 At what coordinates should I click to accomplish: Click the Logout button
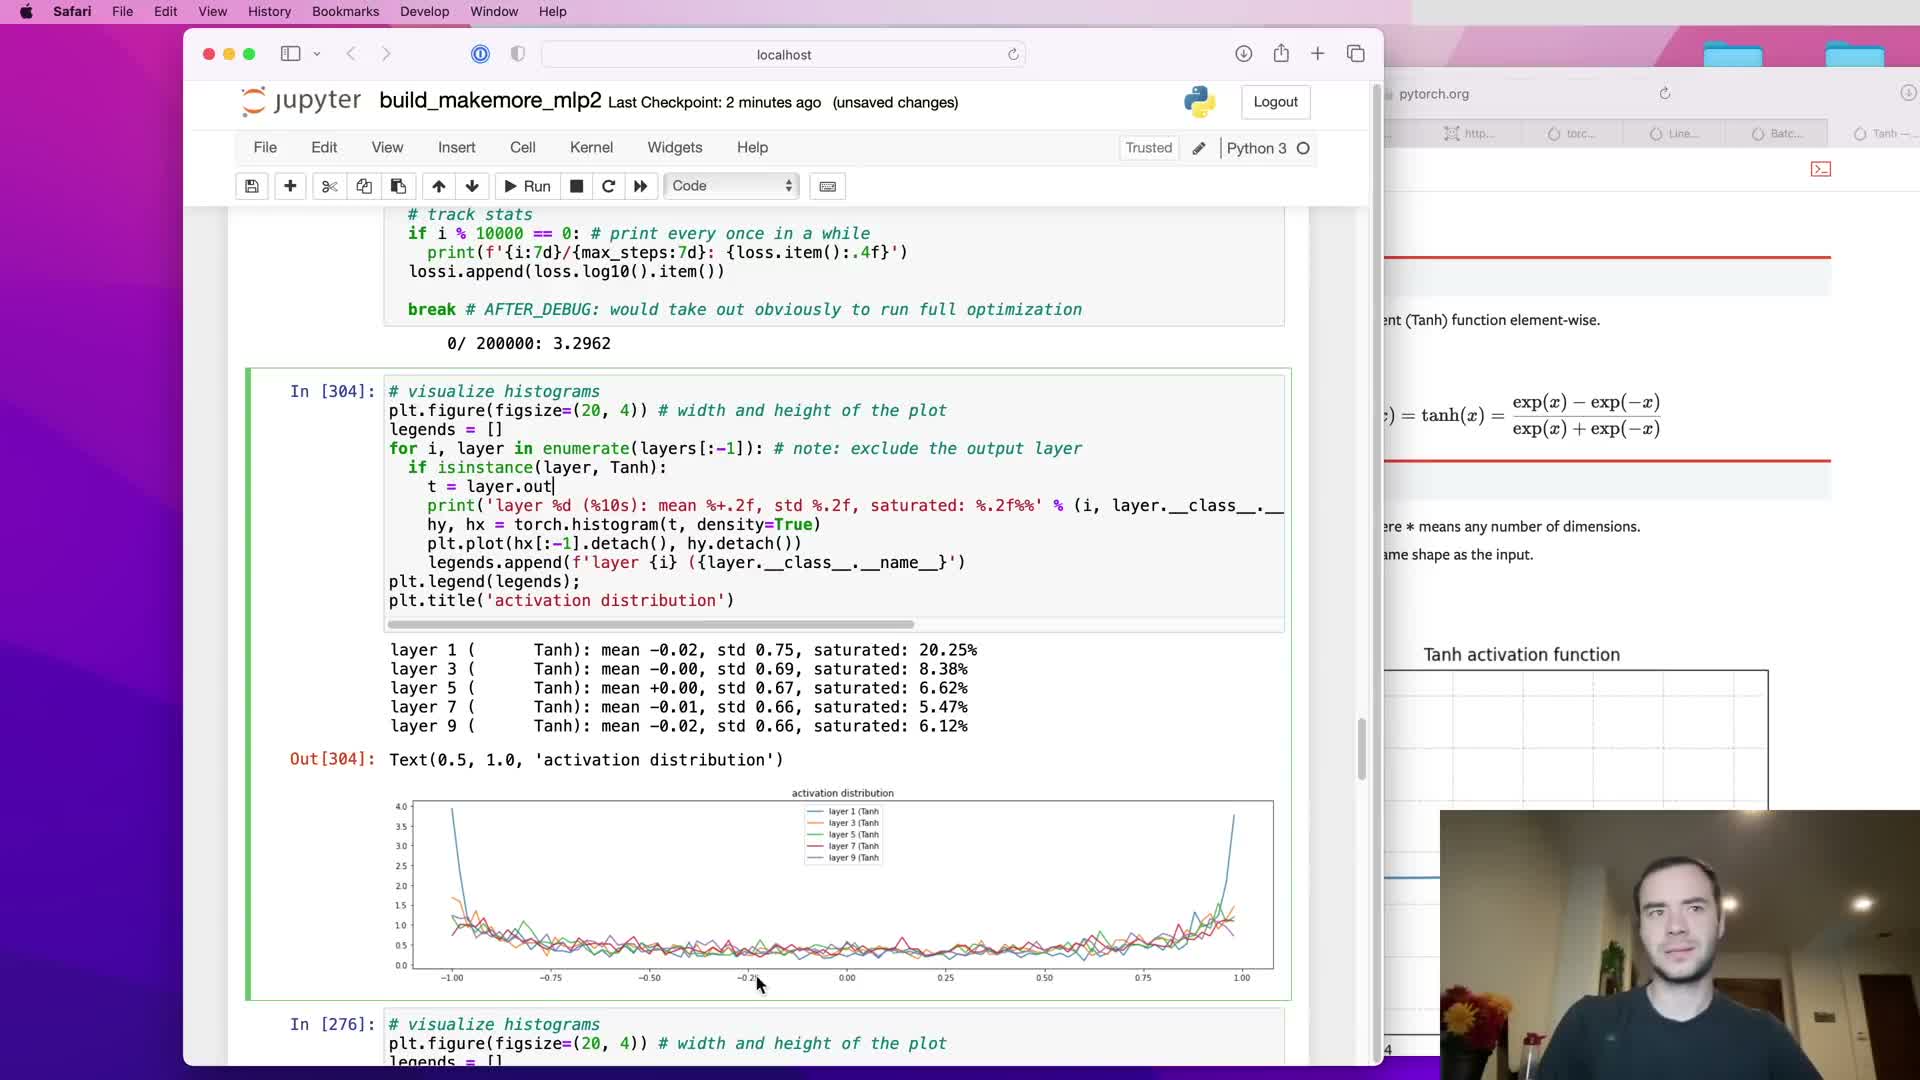coord(1275,102)
